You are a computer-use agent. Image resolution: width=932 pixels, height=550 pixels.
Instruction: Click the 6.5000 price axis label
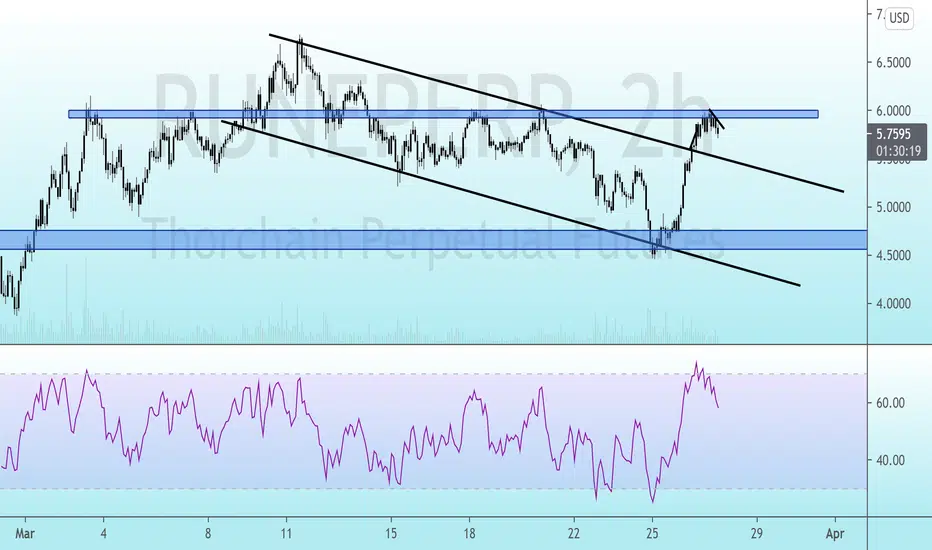(x=893, y=62)
